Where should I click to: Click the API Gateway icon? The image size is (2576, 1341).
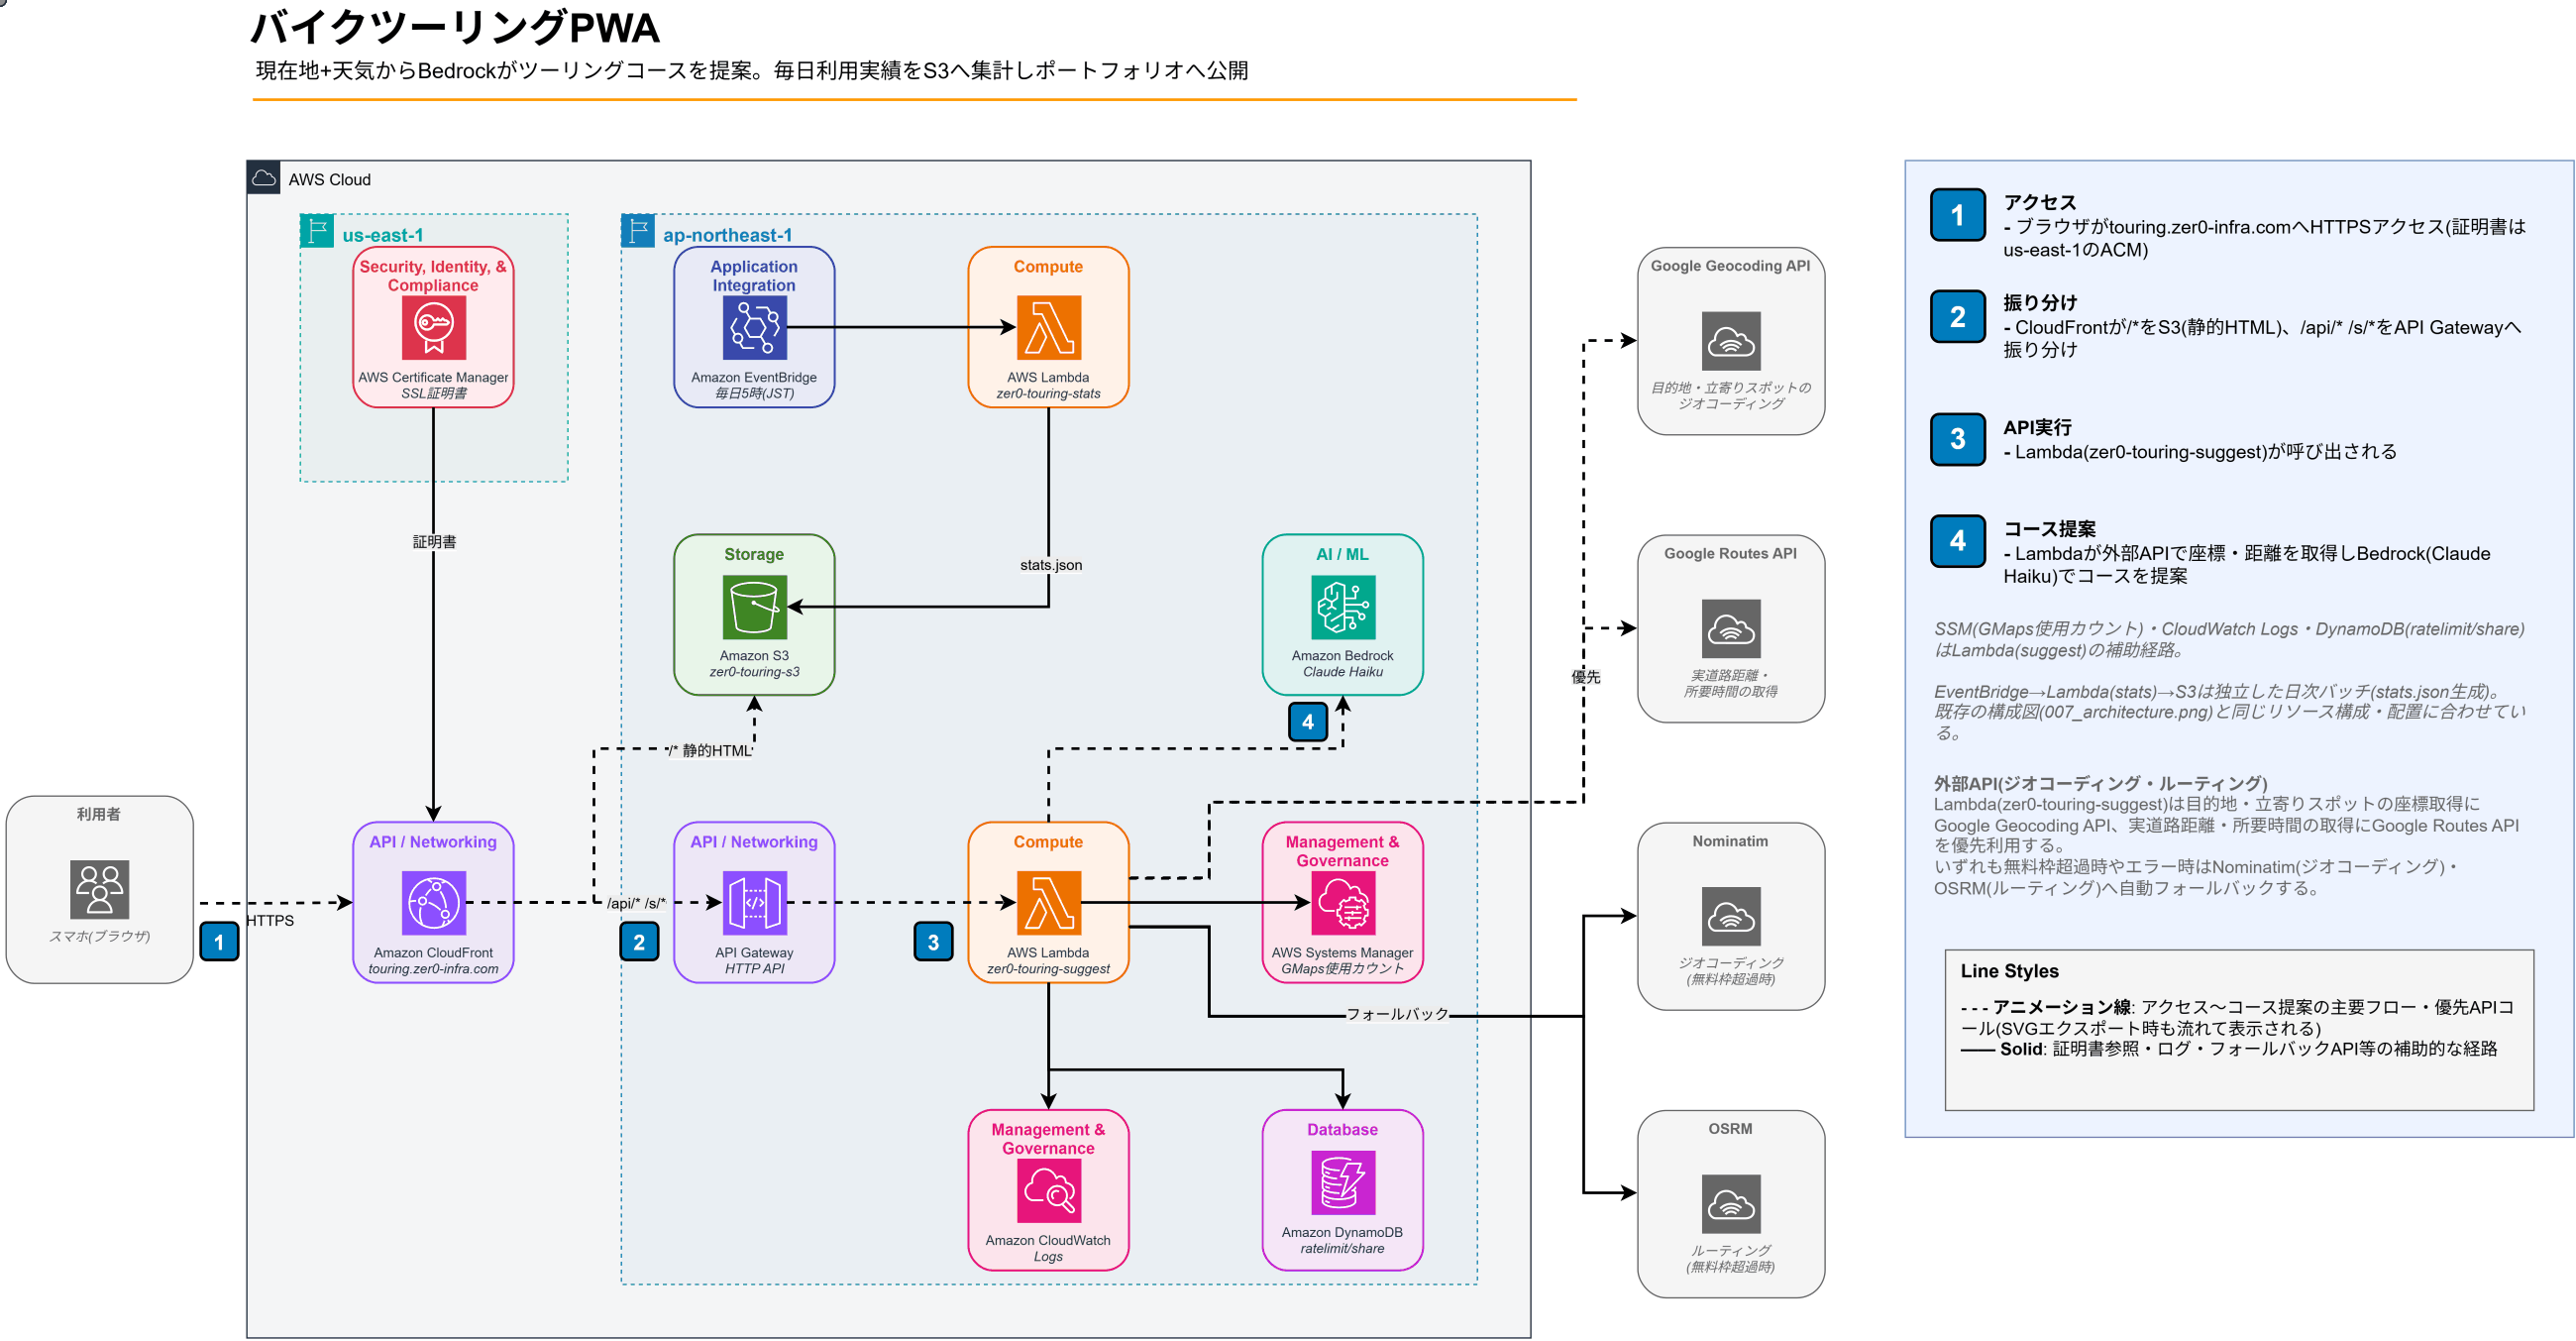754,903
